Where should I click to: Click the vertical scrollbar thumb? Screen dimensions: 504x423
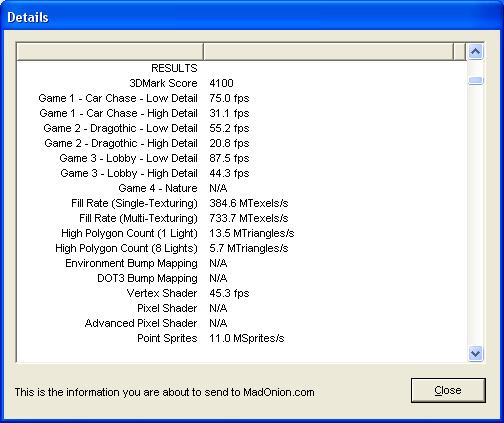point(475,81)
